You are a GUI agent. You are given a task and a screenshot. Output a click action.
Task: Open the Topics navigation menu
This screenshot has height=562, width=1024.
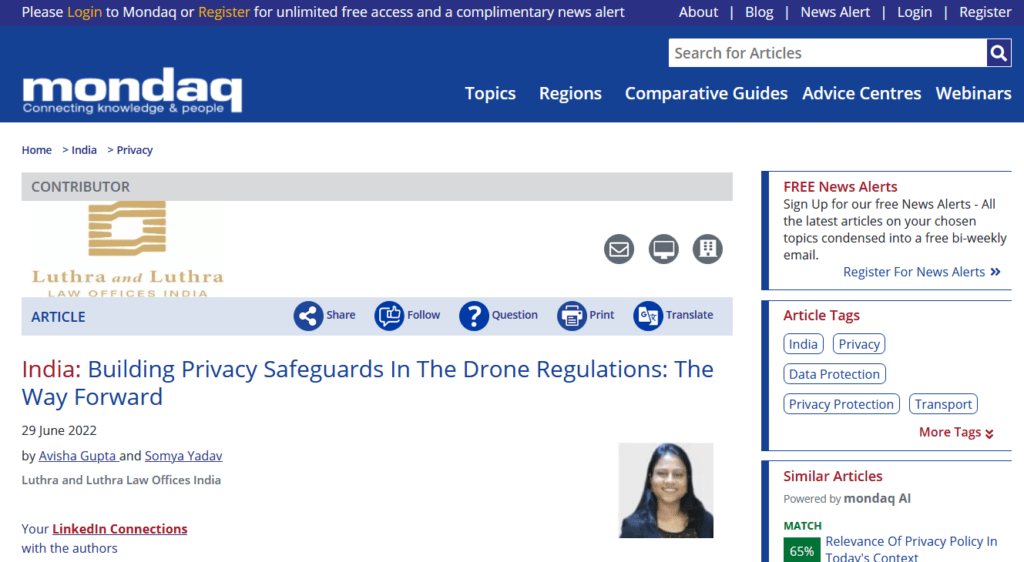[490, 93]
